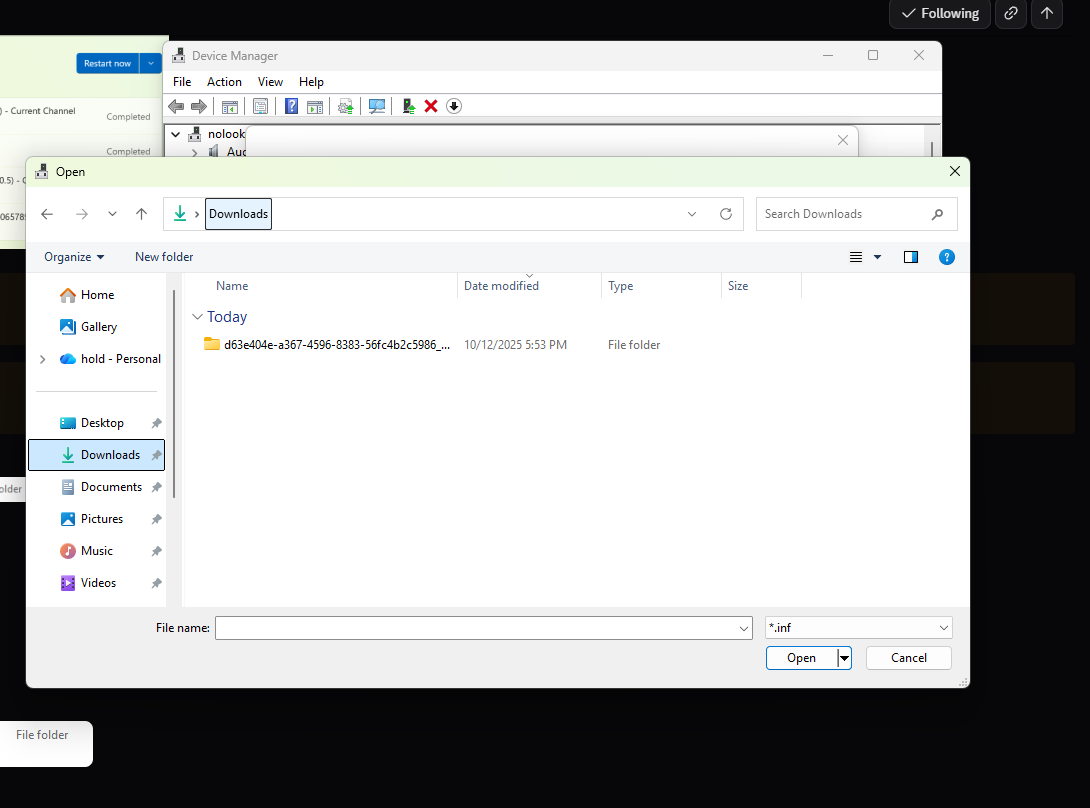Expand the address bar history dropdown
Viewport: 1090px width, 808px height.
[692, 214]
